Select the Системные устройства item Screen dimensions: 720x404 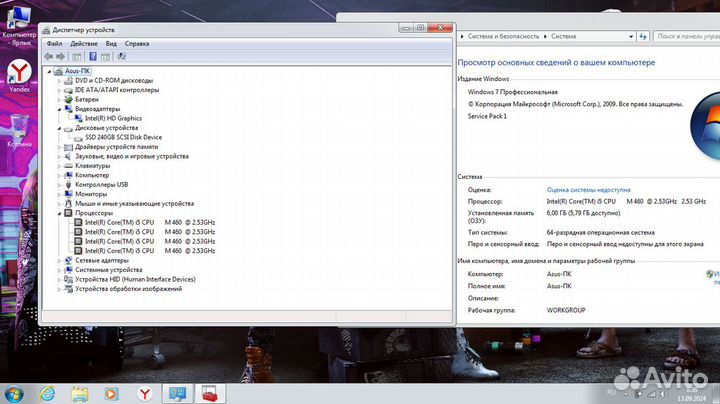(x=108, y=270)
